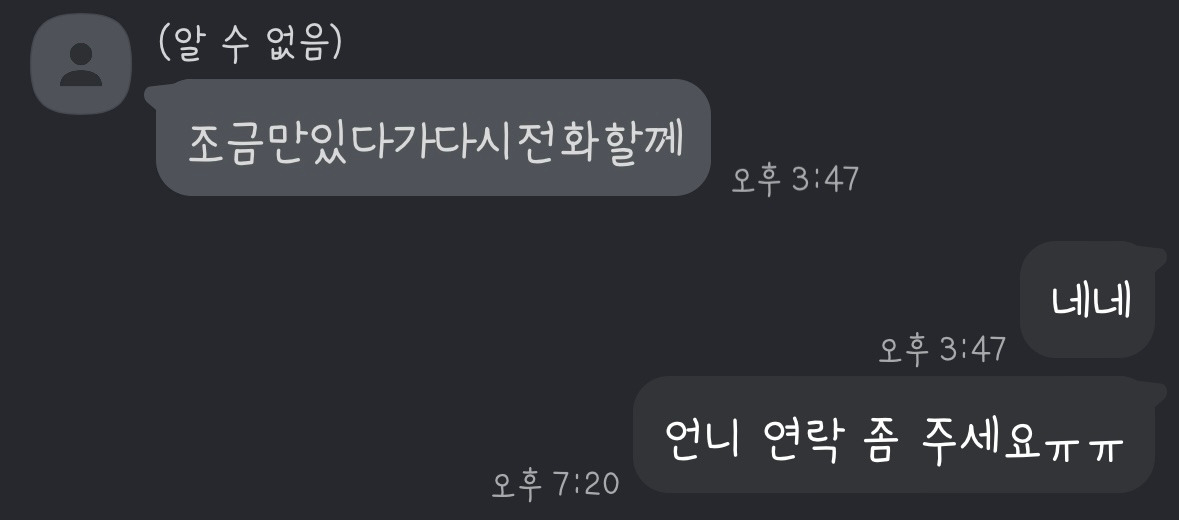Click the 오후 3:47 timestamp beside received message
Screen dimensions: 1179x520
tap(796, 180)
